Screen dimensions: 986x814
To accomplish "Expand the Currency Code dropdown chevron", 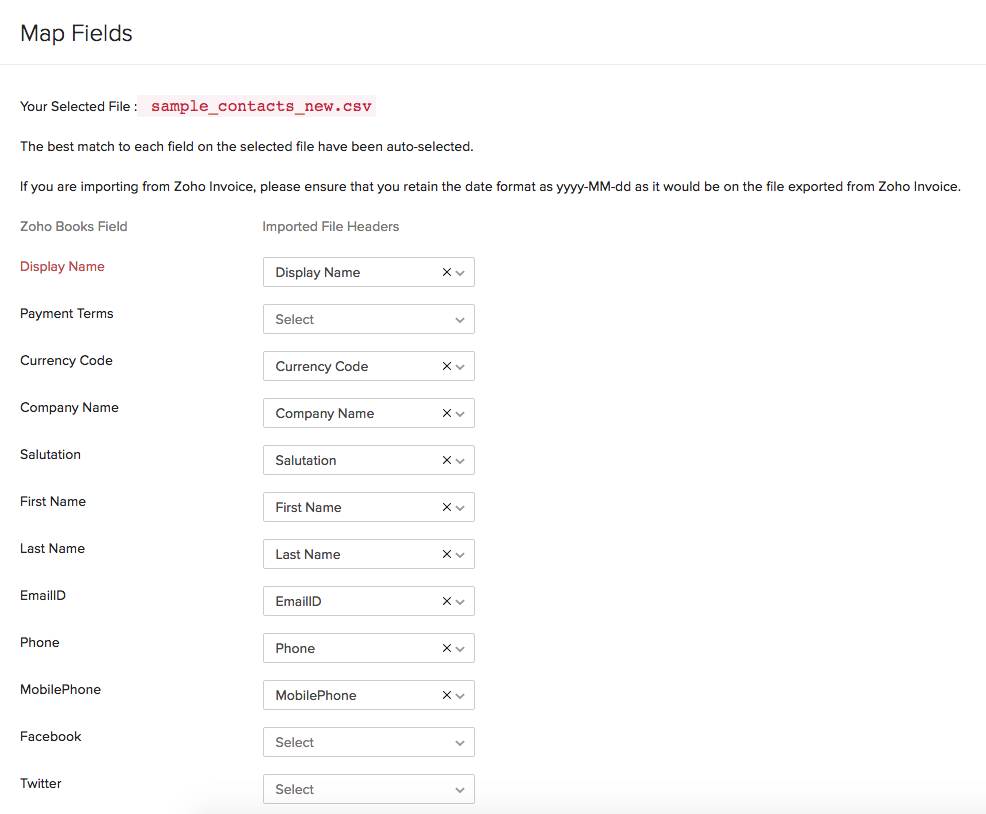I will [x=460, y=366].
